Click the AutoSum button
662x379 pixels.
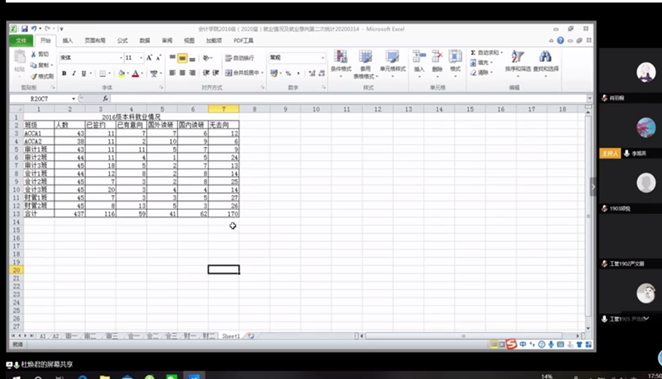tap(487, 53)
